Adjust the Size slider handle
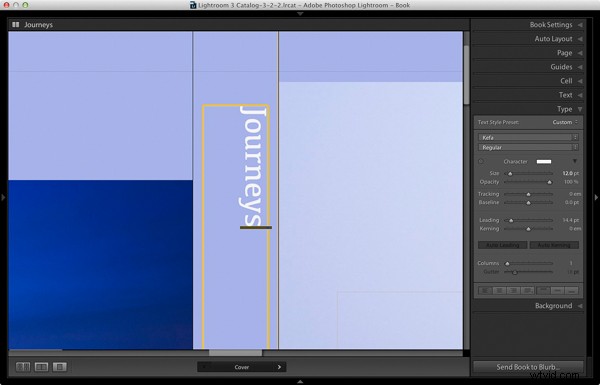 510,174
